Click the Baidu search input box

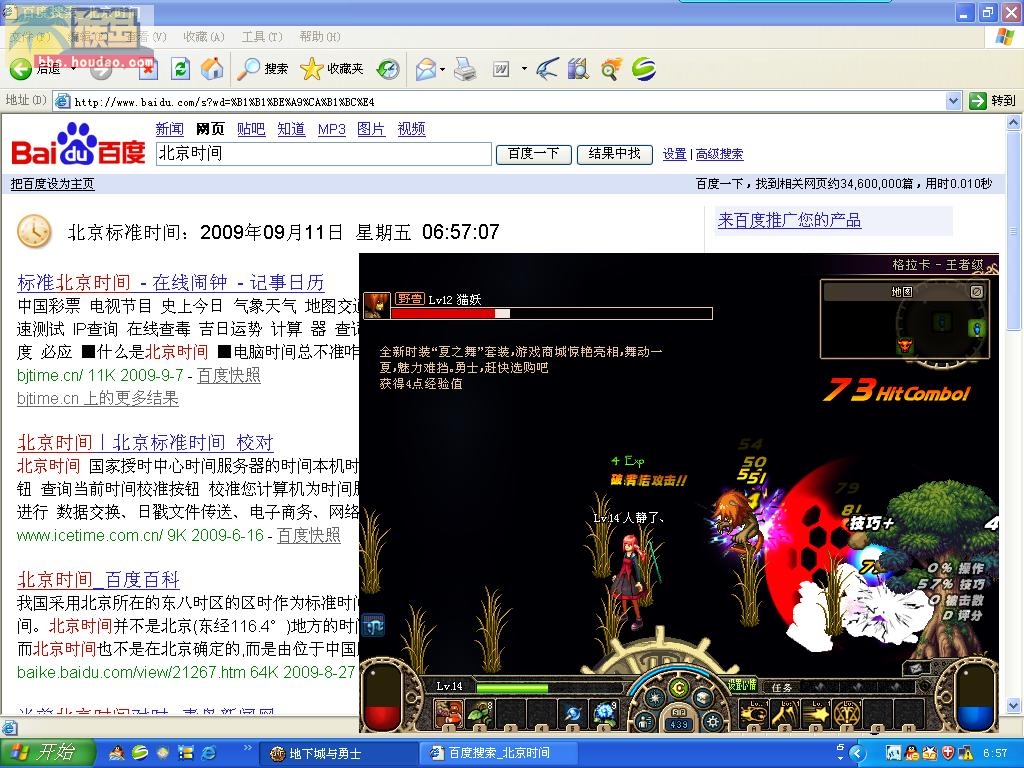click(x=324, y=154)
